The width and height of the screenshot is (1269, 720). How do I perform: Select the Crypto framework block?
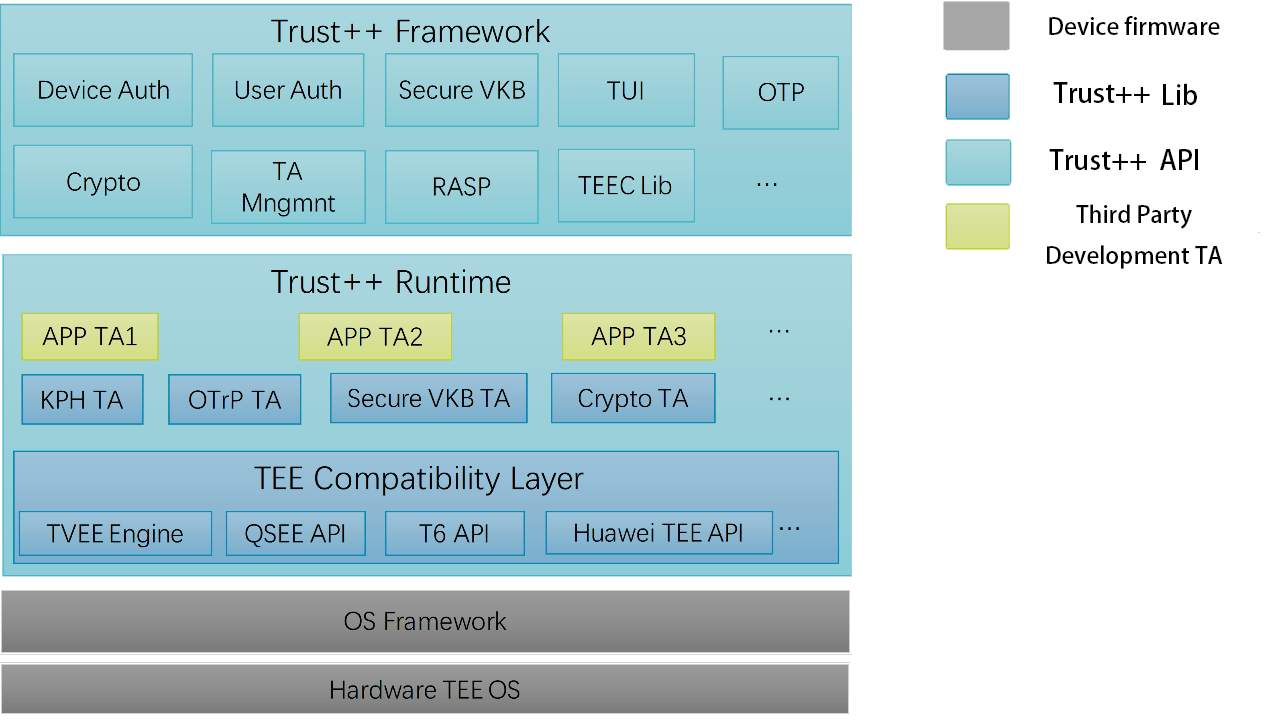[x=103, y=182]
